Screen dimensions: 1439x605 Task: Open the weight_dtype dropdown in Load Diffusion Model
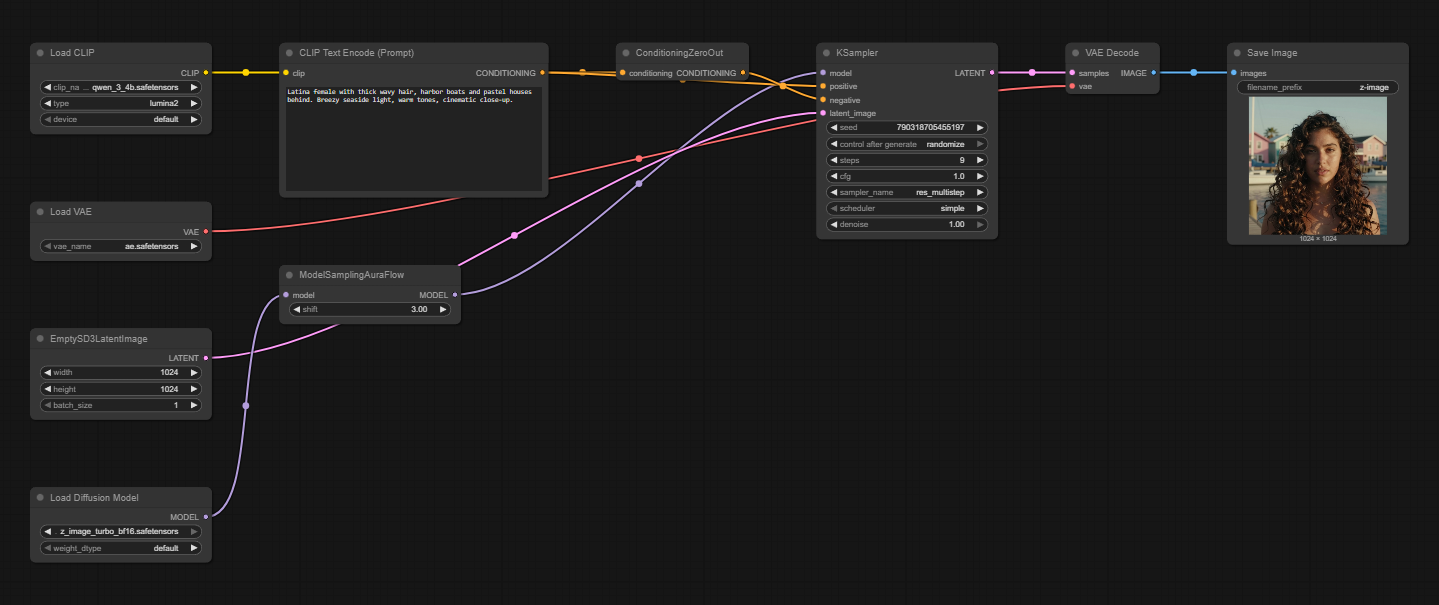click(x=120, y=548)
